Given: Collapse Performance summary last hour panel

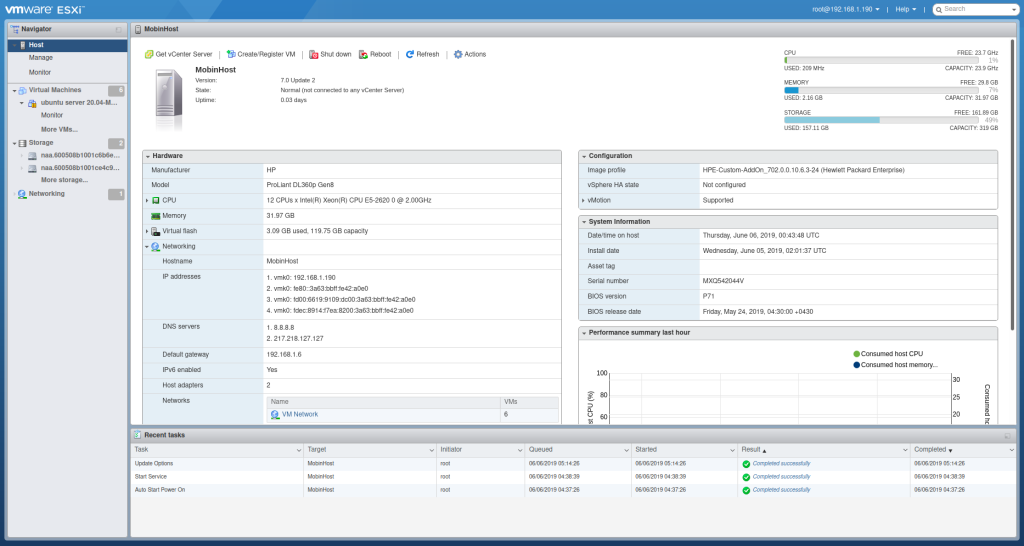Looking at the screenshot, I should (584, 333).
